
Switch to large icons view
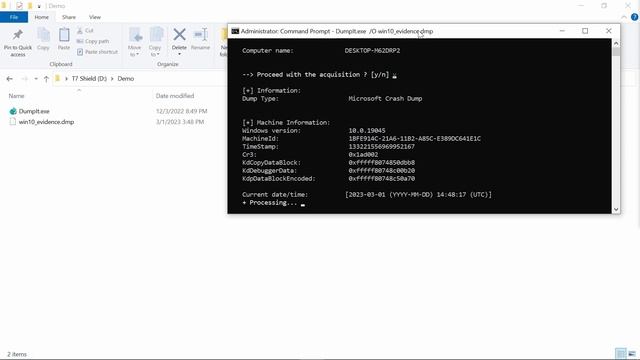(632, 353)
